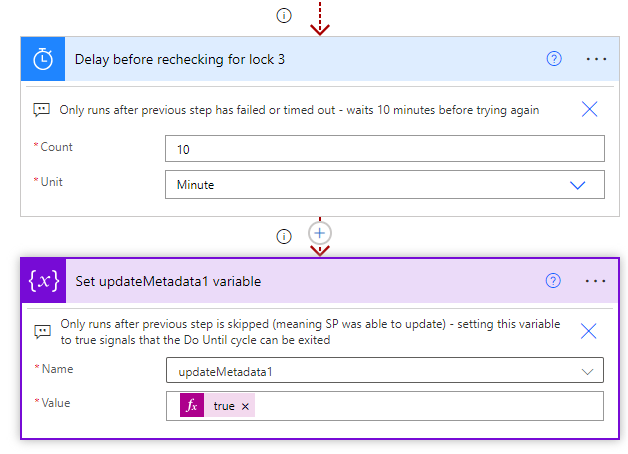Dismiss the comment on Set variable action
Screen dimensions: 628x454
[588, 331]
